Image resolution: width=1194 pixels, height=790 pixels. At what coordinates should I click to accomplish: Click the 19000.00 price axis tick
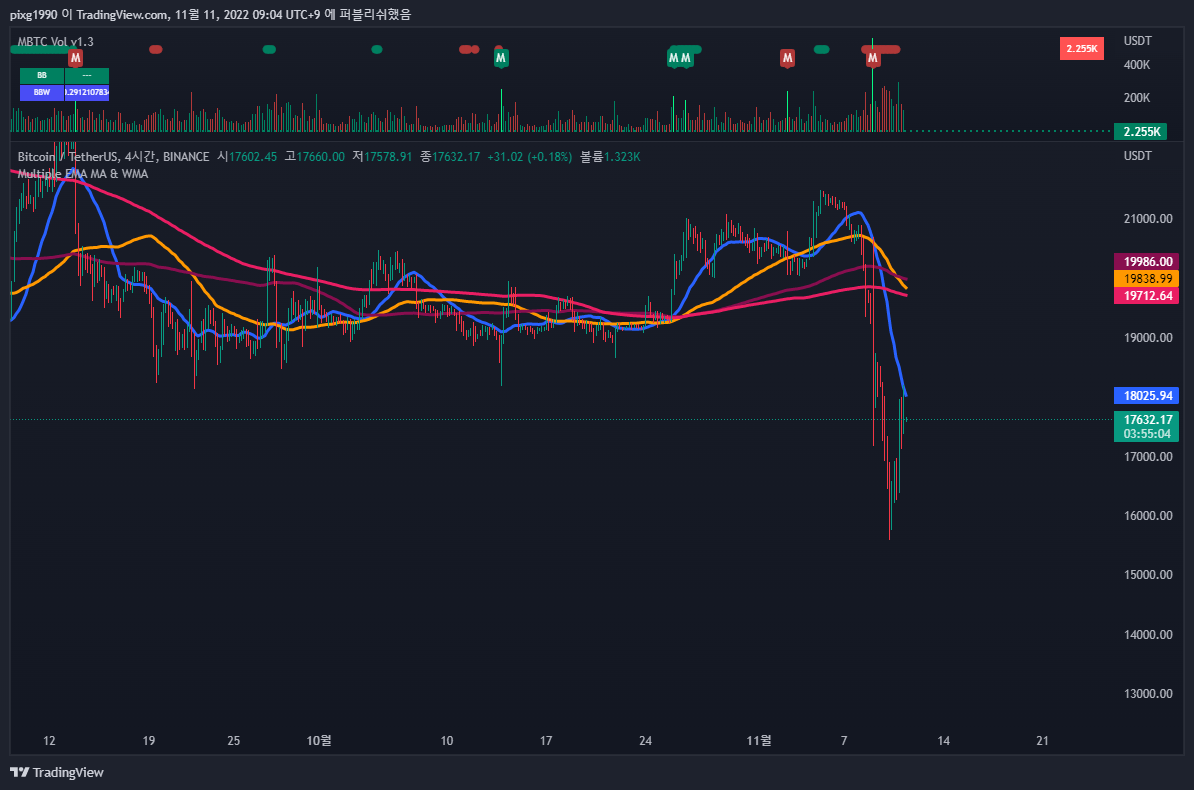pyautogui.click(x=1148, y=337)
